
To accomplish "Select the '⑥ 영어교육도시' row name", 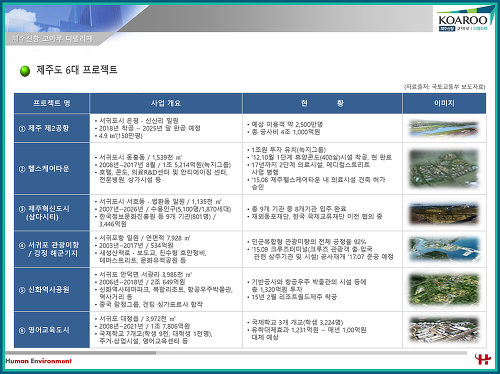I will [x=44, y=330].
